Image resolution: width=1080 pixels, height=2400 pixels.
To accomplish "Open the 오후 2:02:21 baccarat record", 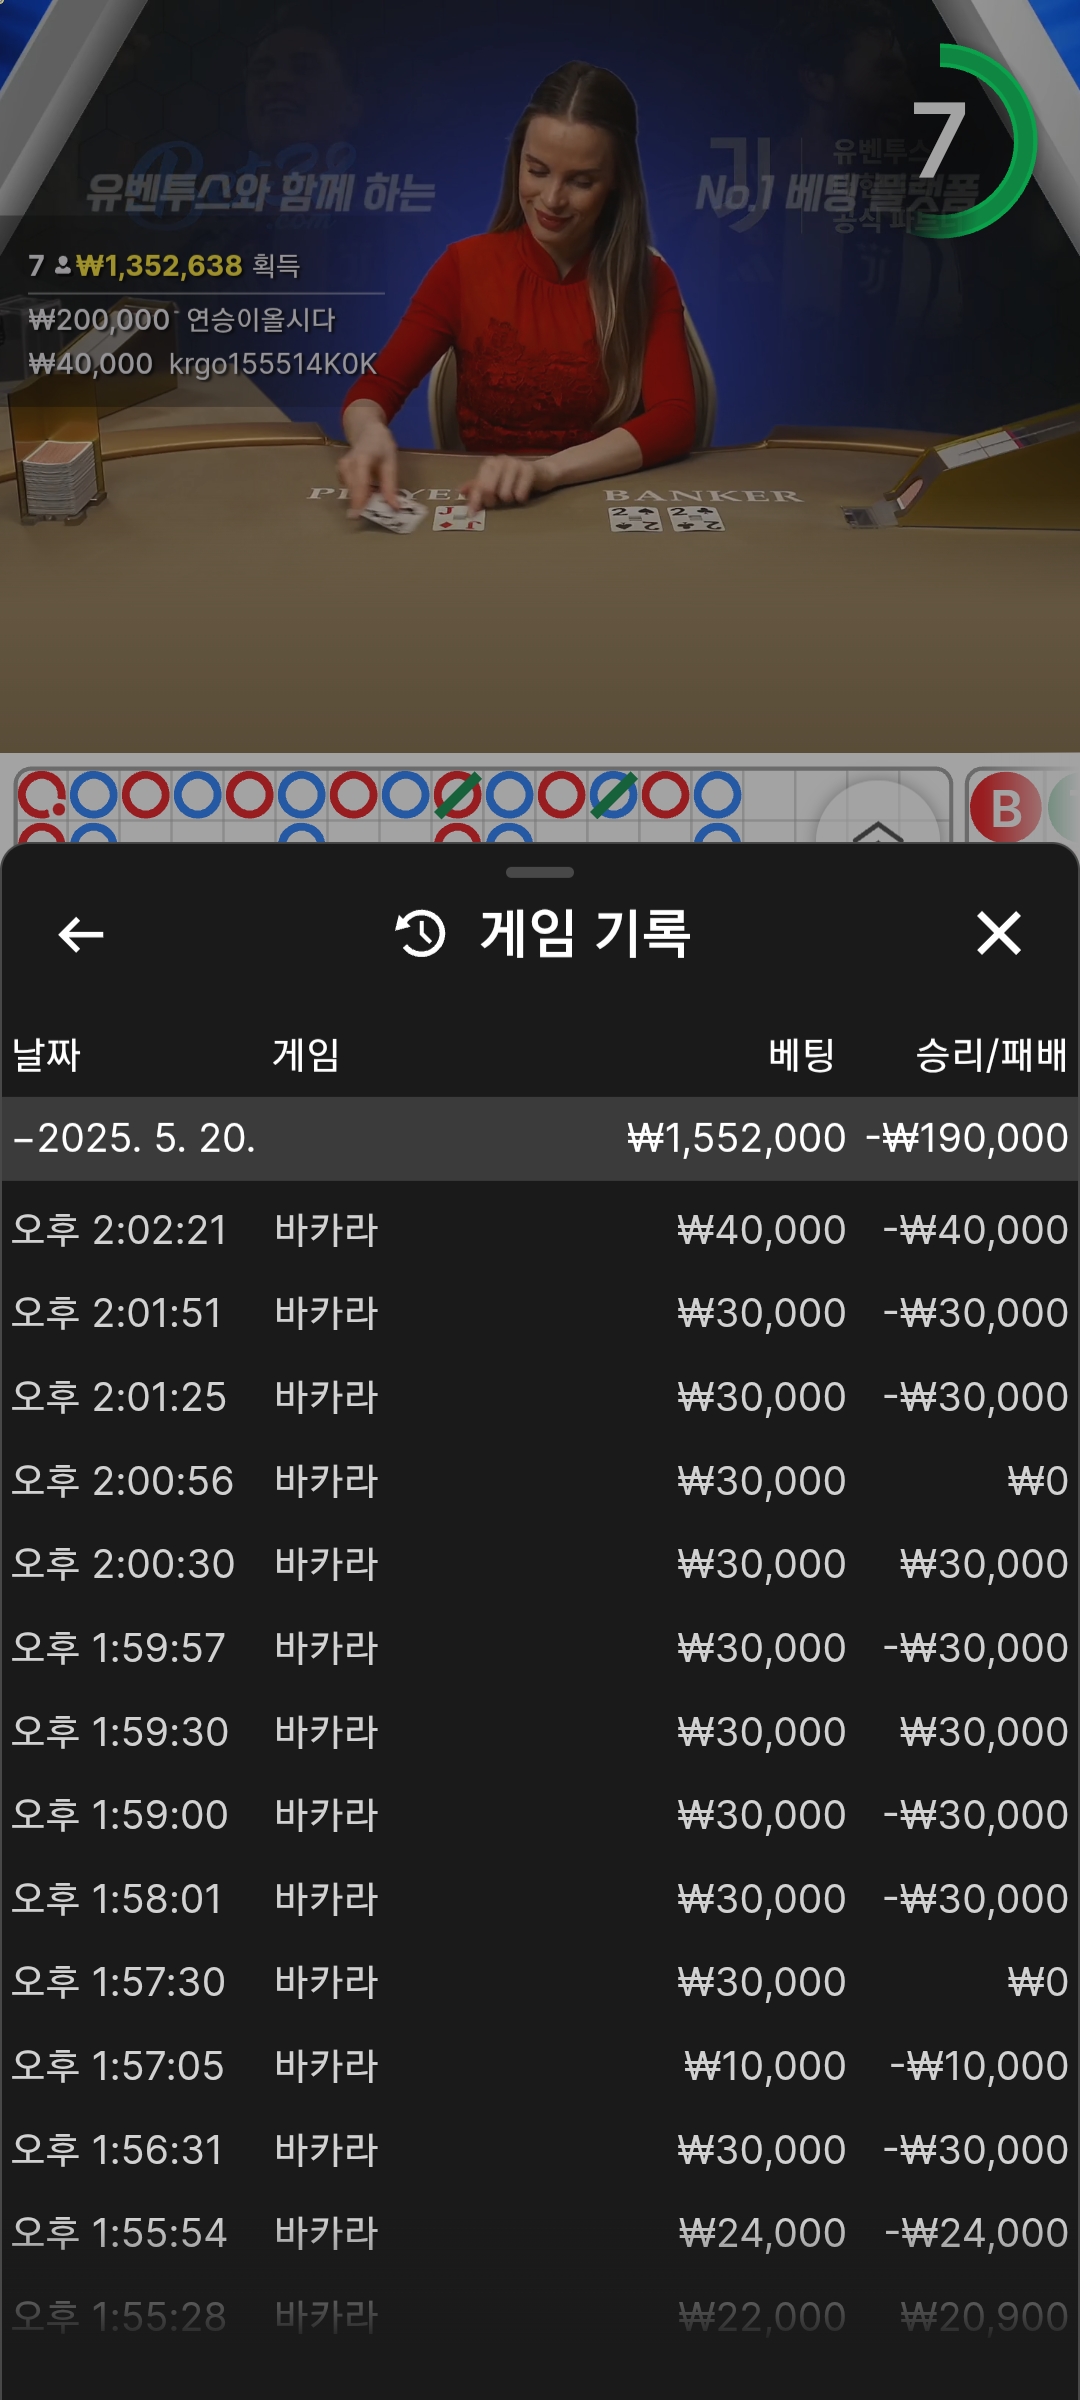I will [540, 1230].
